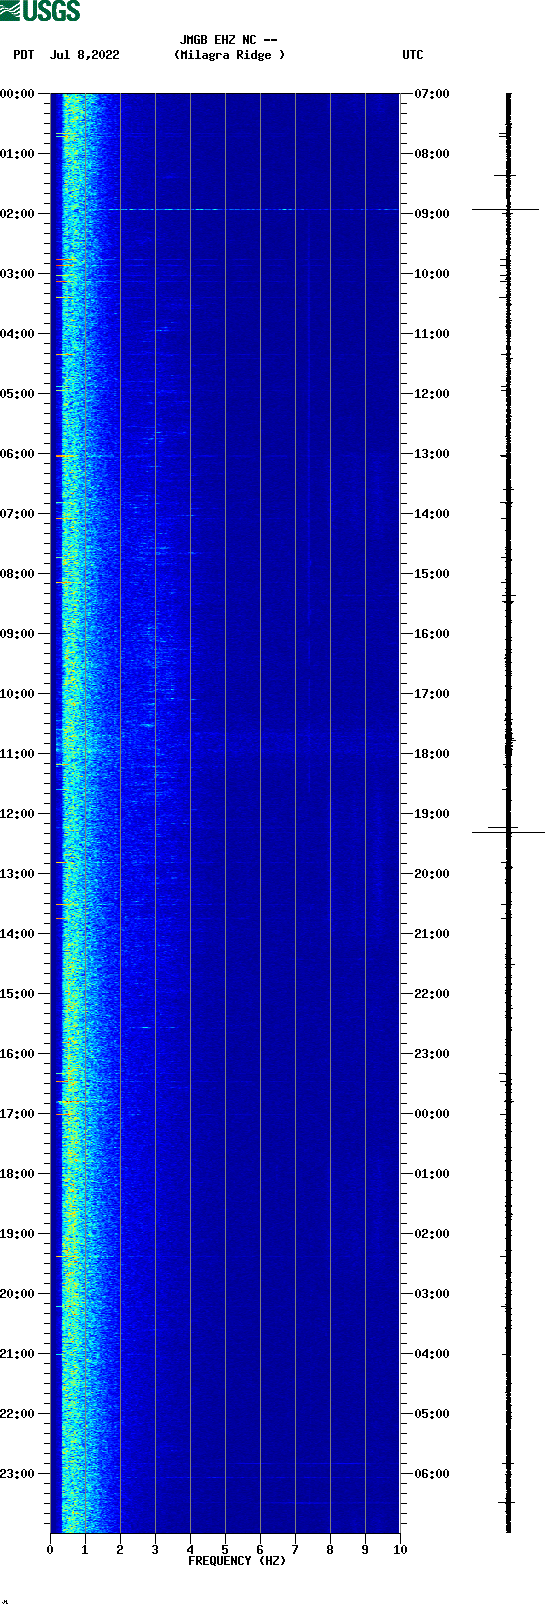Click the seismogram spike near 19:00 UTC
Viewport: 552px width, 1613px height.
click(x=508, y=832)
